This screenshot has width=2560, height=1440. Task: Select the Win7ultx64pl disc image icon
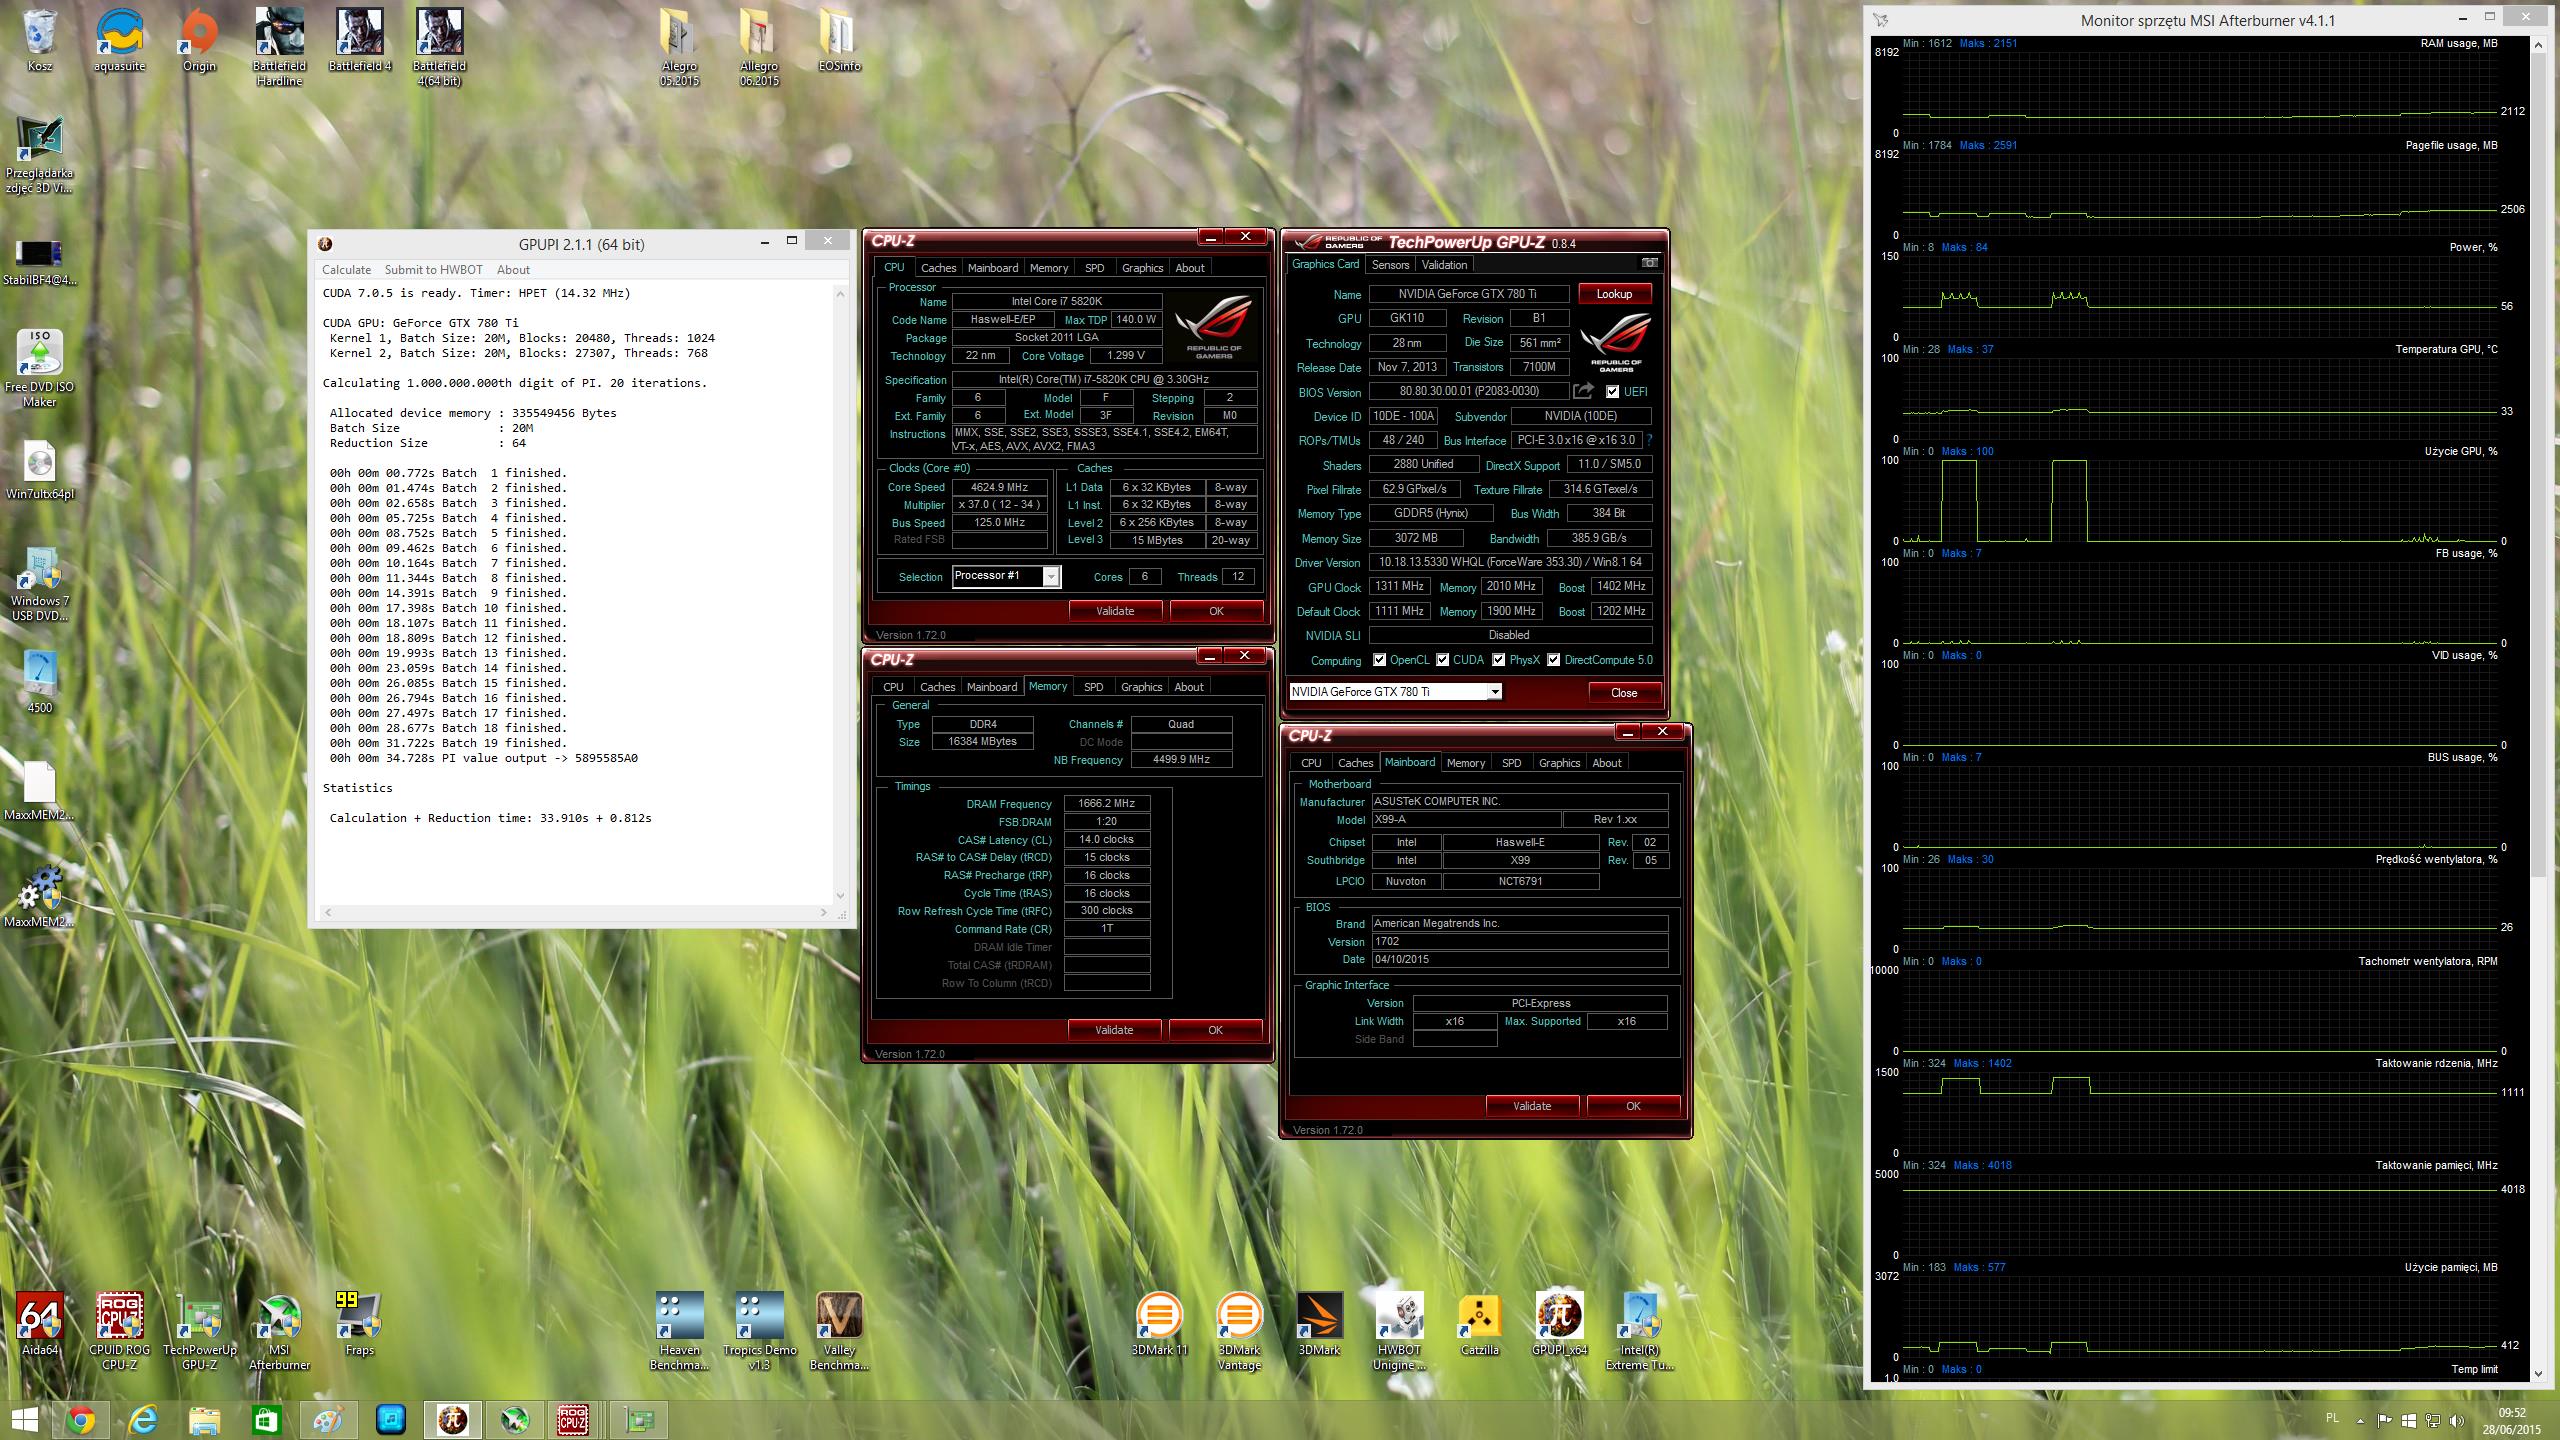(x=40, y=470)
